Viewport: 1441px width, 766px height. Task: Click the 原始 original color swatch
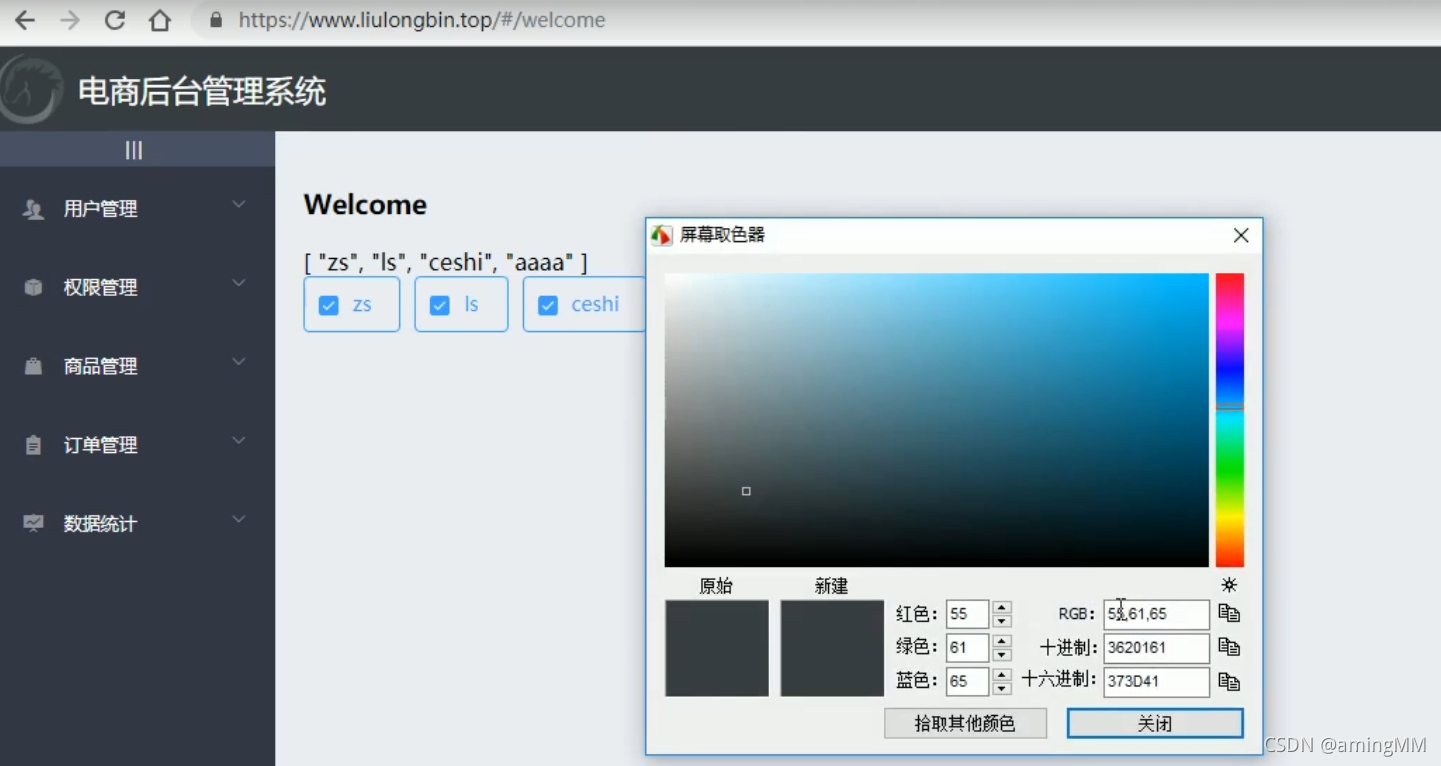[717, 648]
